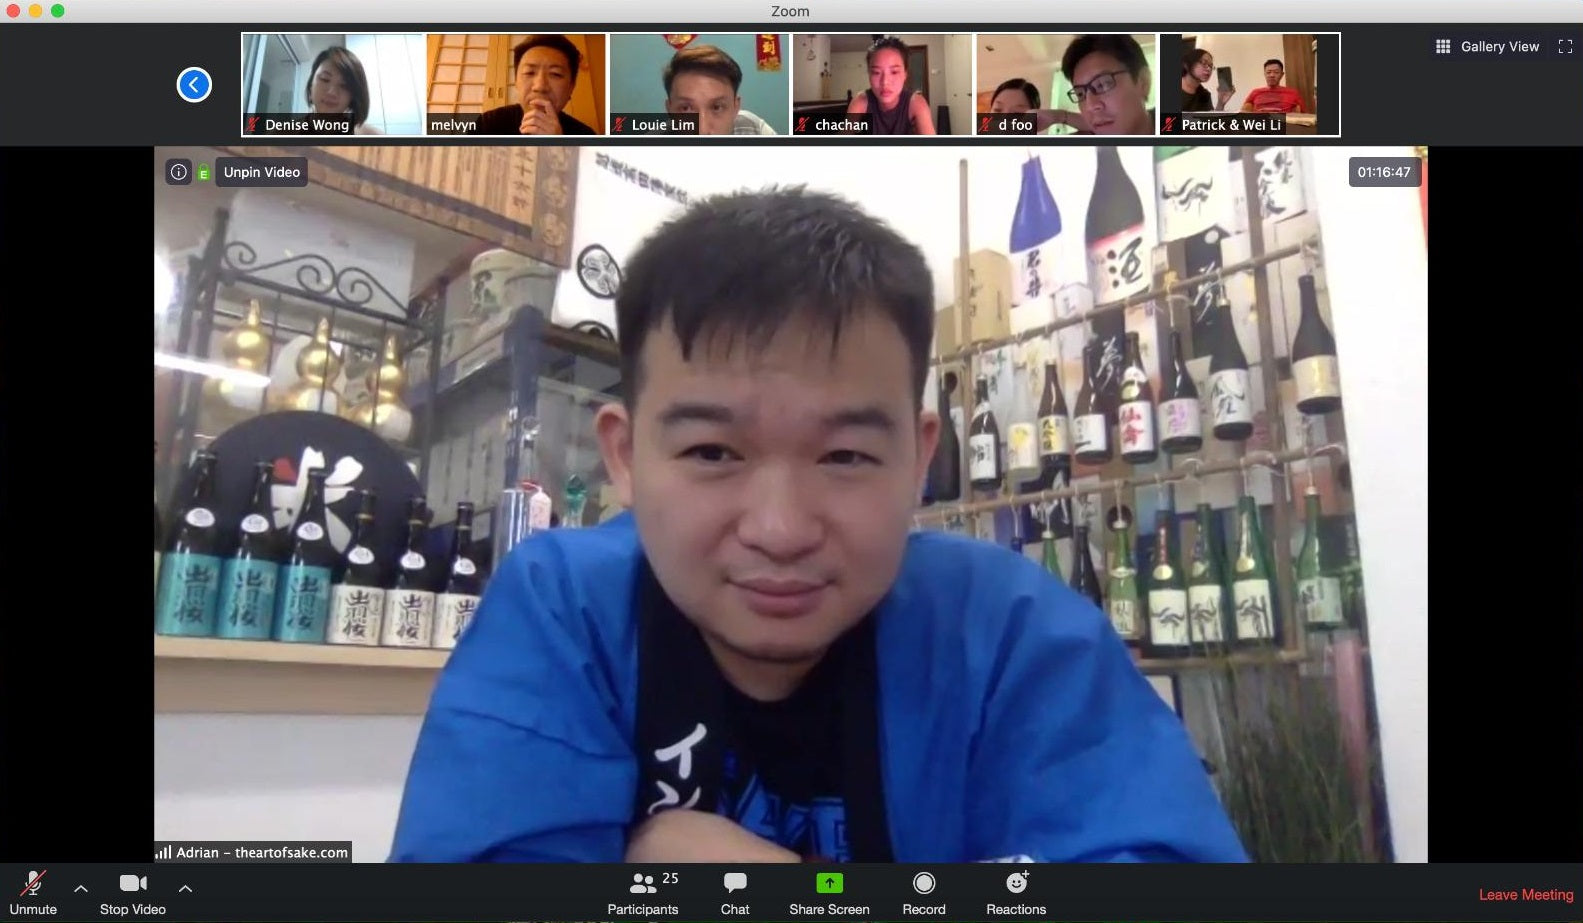
Task: Select Denise Wong's video thumbnail
Action: [x=332, y=84]
